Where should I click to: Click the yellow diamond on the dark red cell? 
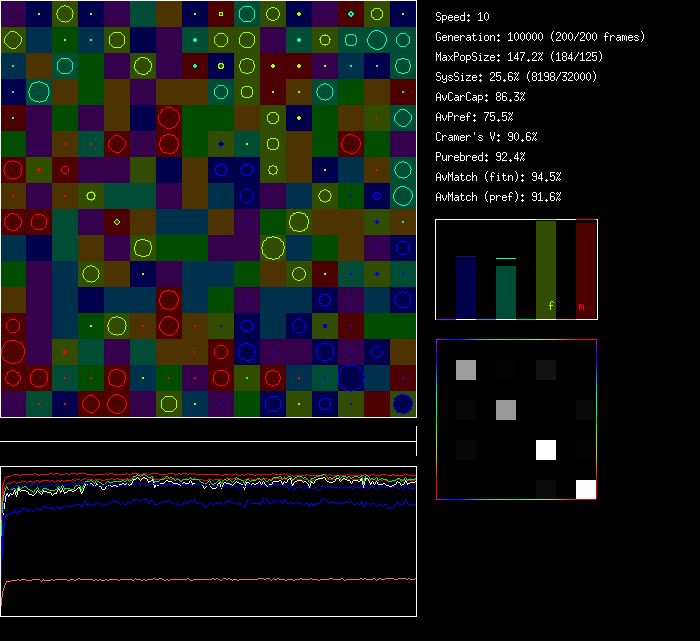117,221
